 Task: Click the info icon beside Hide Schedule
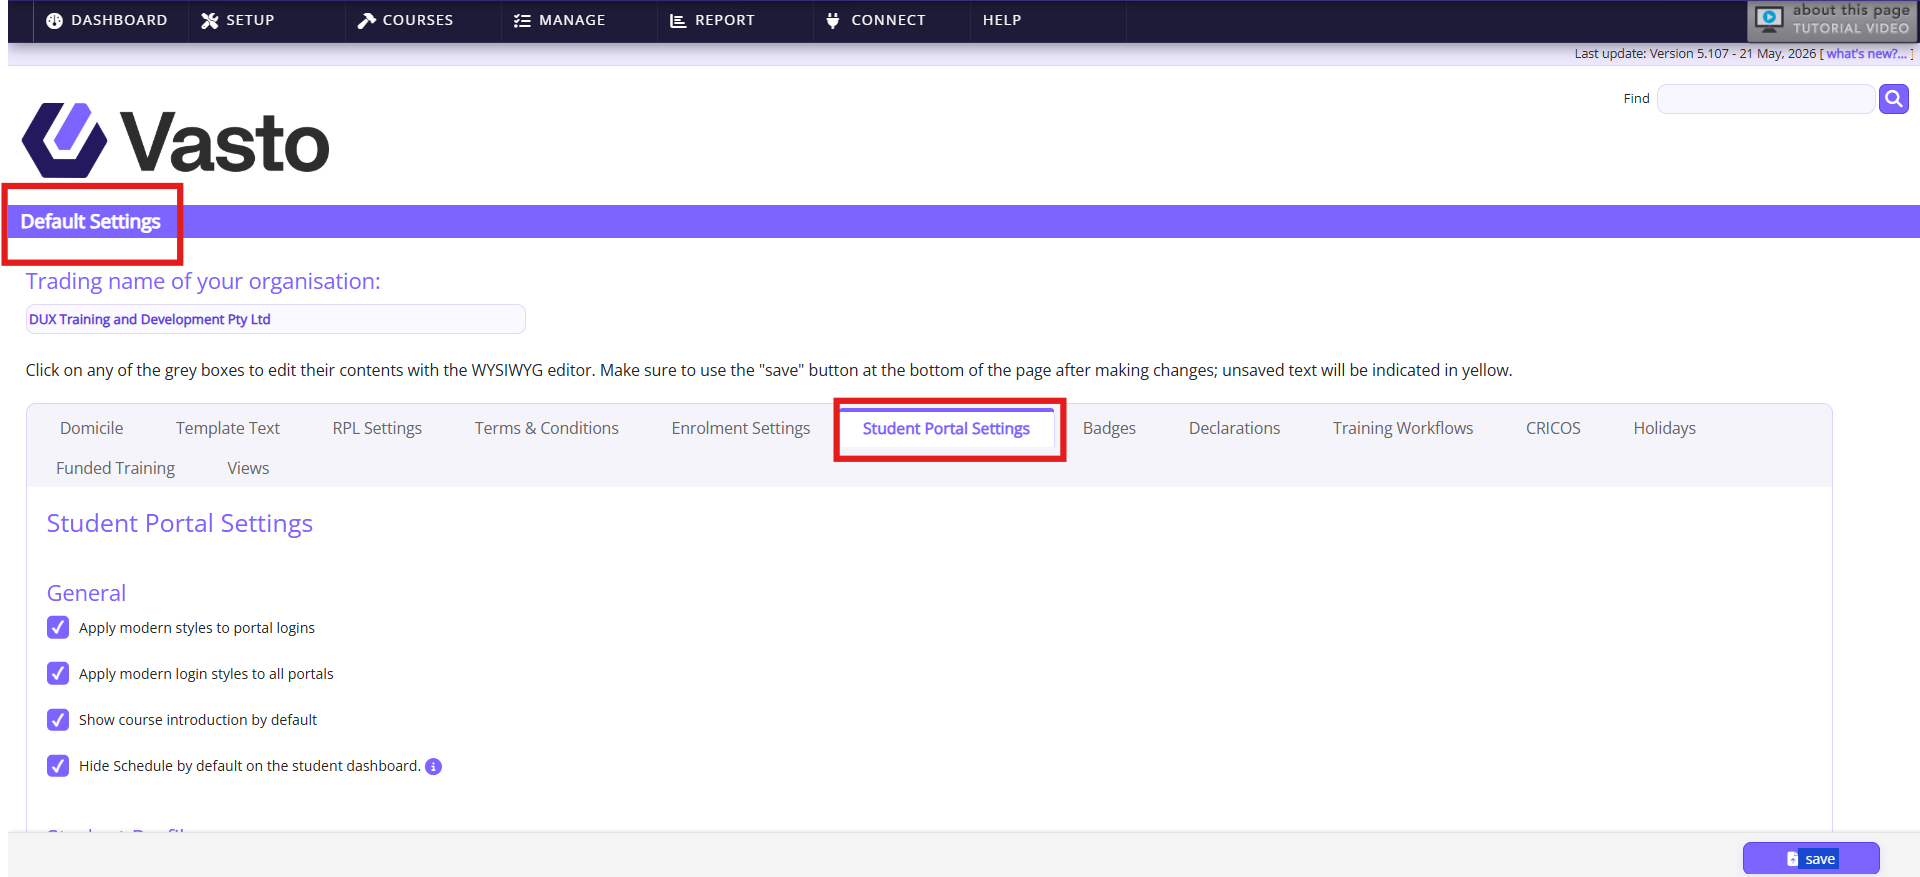pyautogui.click(x=433, y=766)
